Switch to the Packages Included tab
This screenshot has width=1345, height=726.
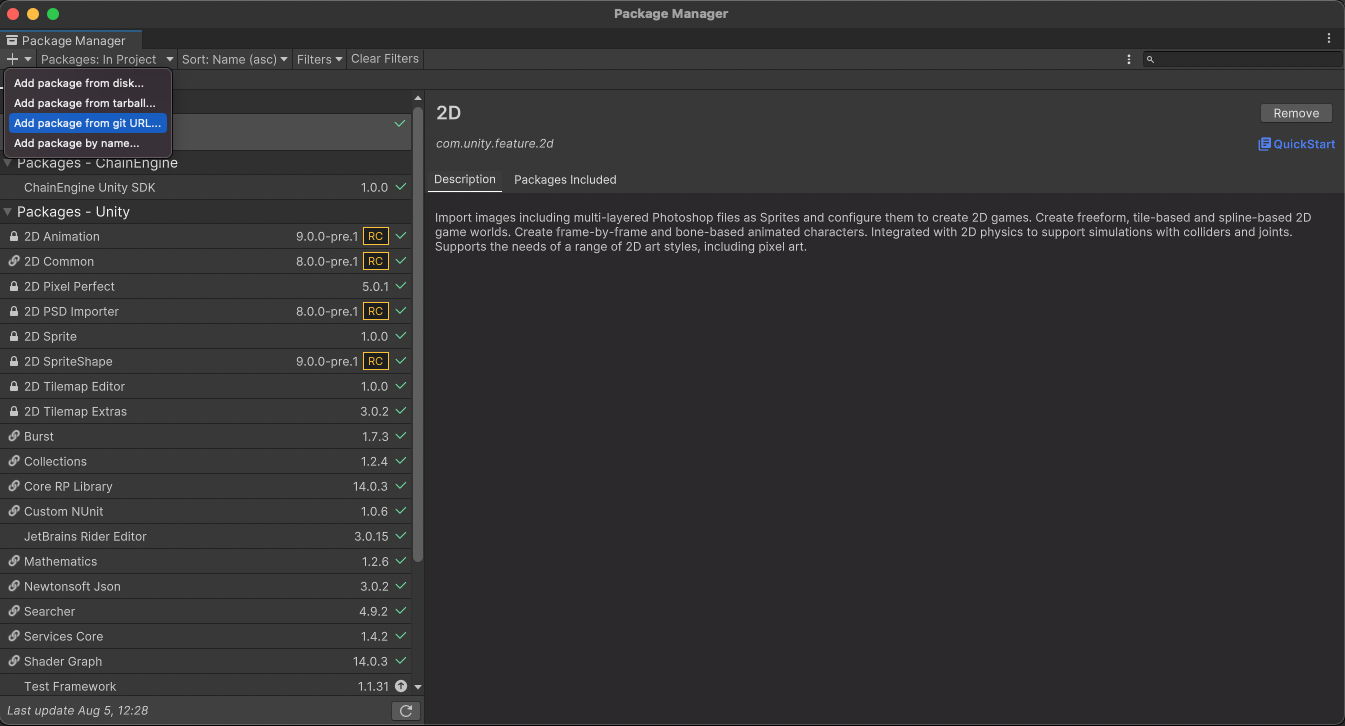565,180
